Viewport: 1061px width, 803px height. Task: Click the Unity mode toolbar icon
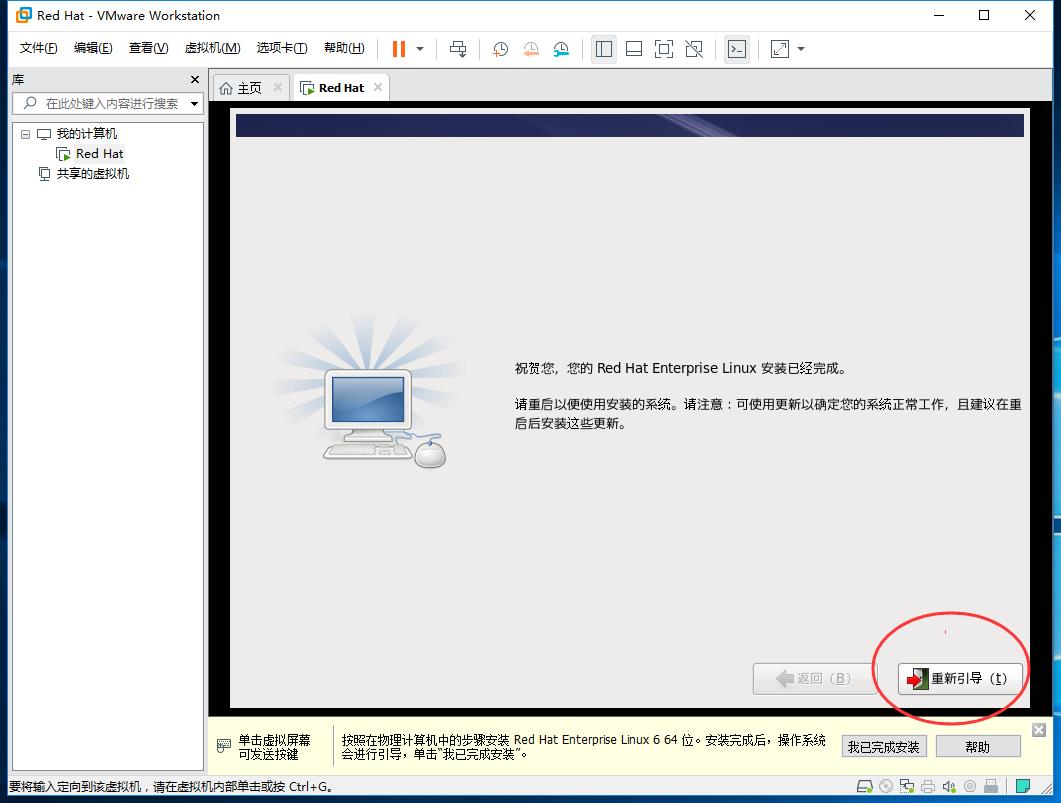point(694,49)
